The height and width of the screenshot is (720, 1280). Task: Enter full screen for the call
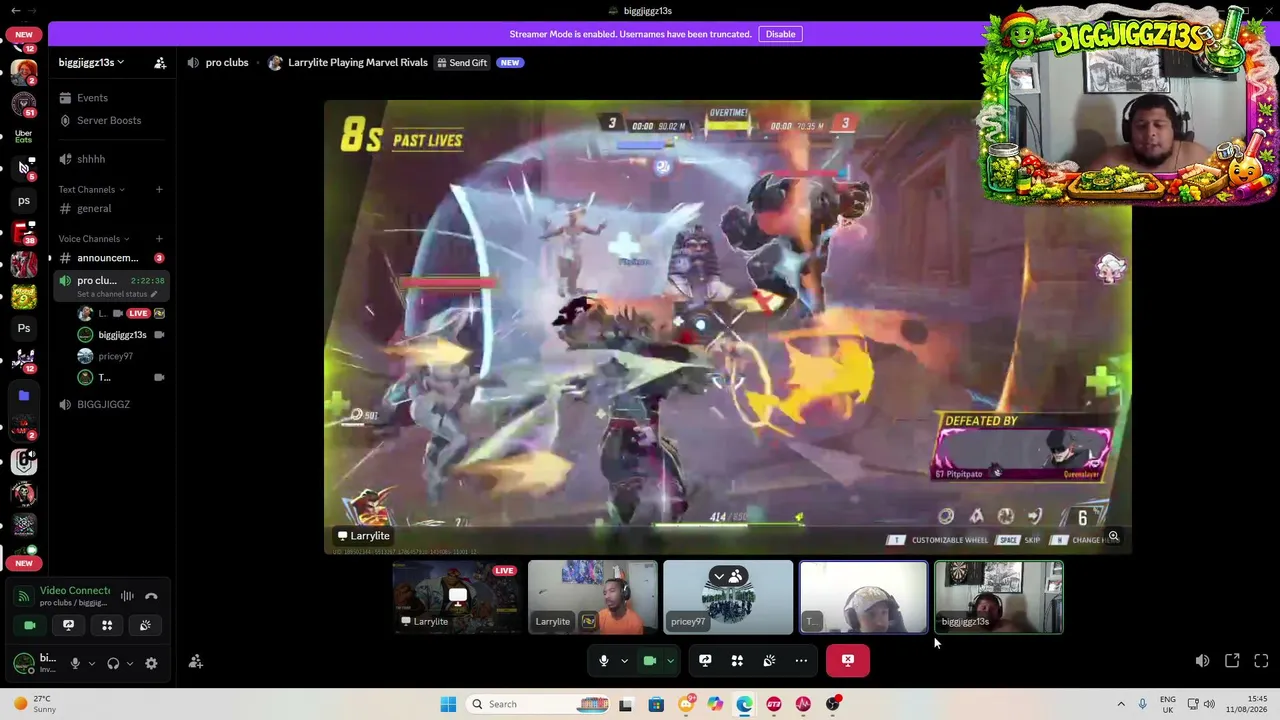[1261, 661]
